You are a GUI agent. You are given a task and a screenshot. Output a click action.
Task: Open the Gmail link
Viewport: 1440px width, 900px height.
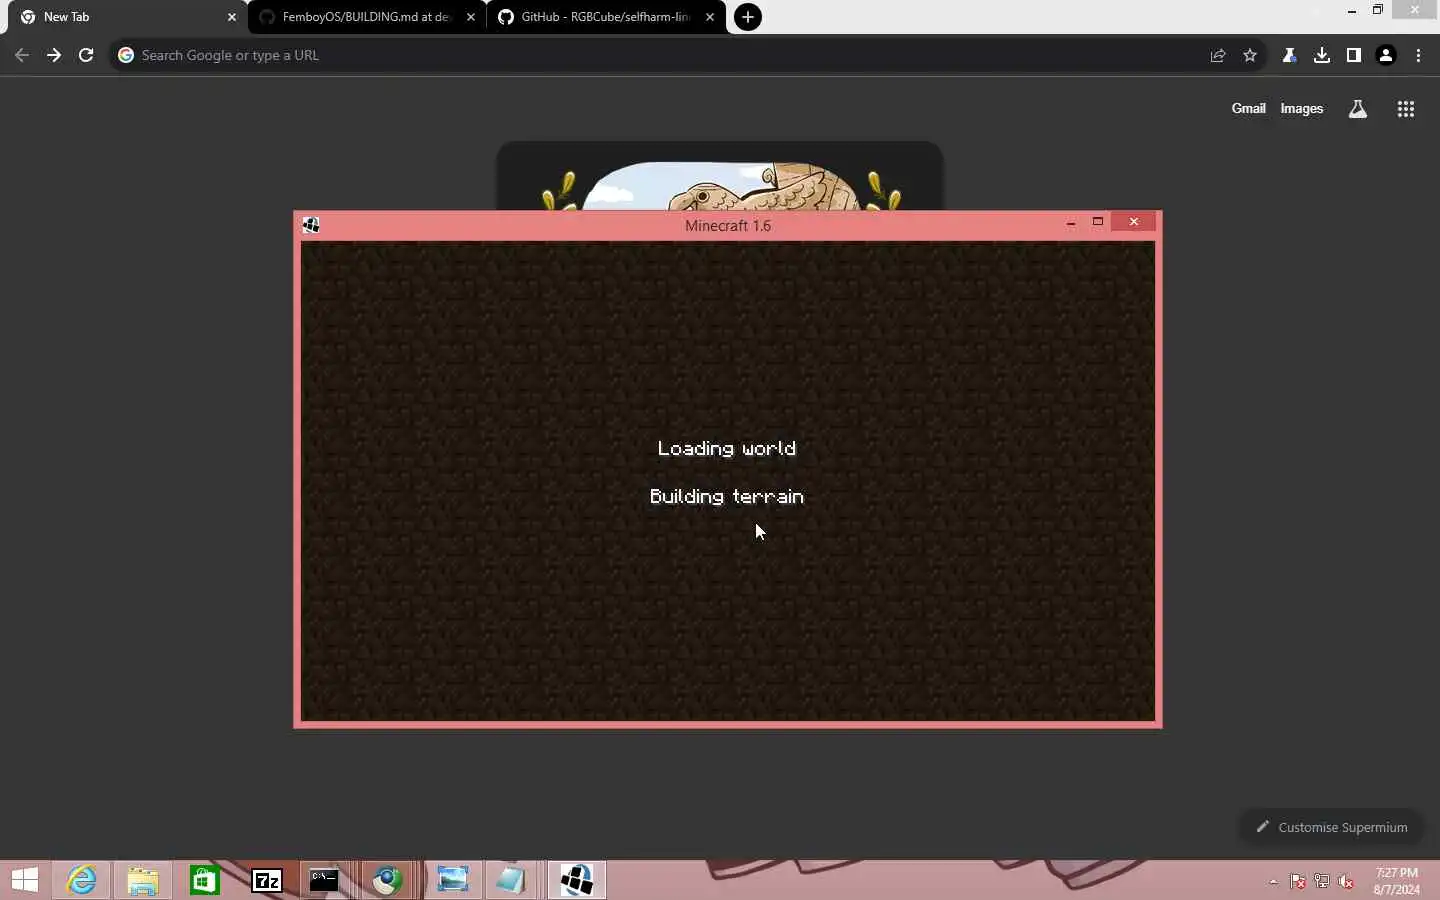click(x=1248, y=109)
